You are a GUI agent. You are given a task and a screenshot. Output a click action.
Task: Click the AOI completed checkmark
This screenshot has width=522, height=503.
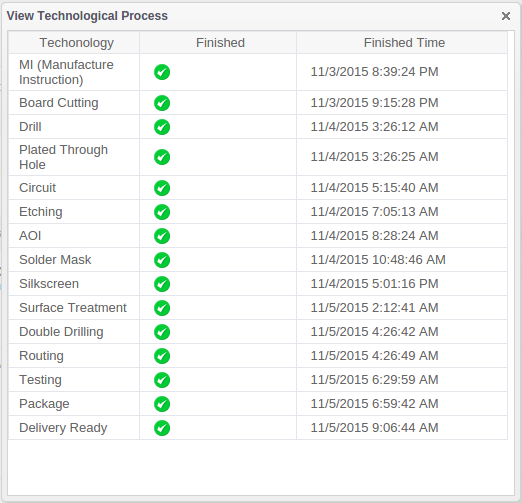162,236
